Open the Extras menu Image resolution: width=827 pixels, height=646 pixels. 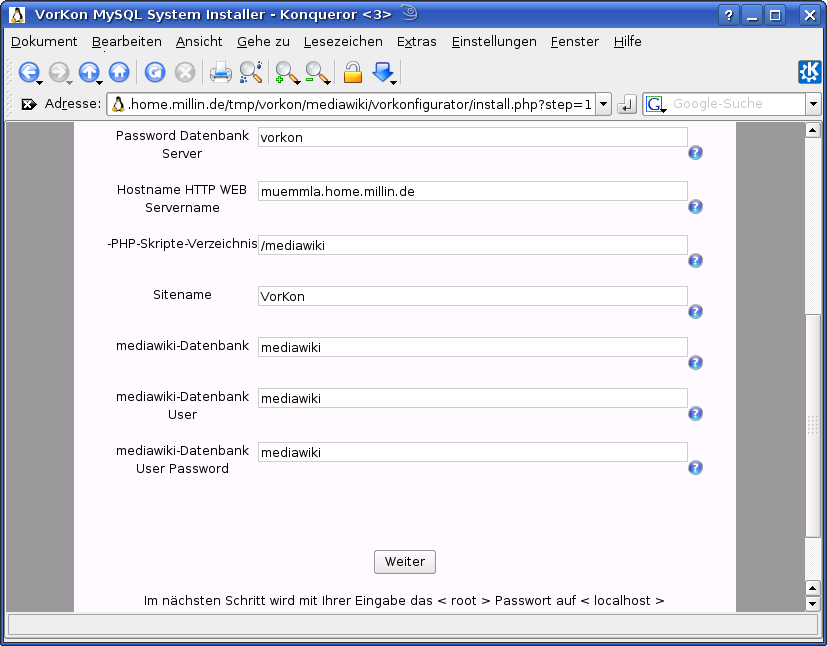417,42
